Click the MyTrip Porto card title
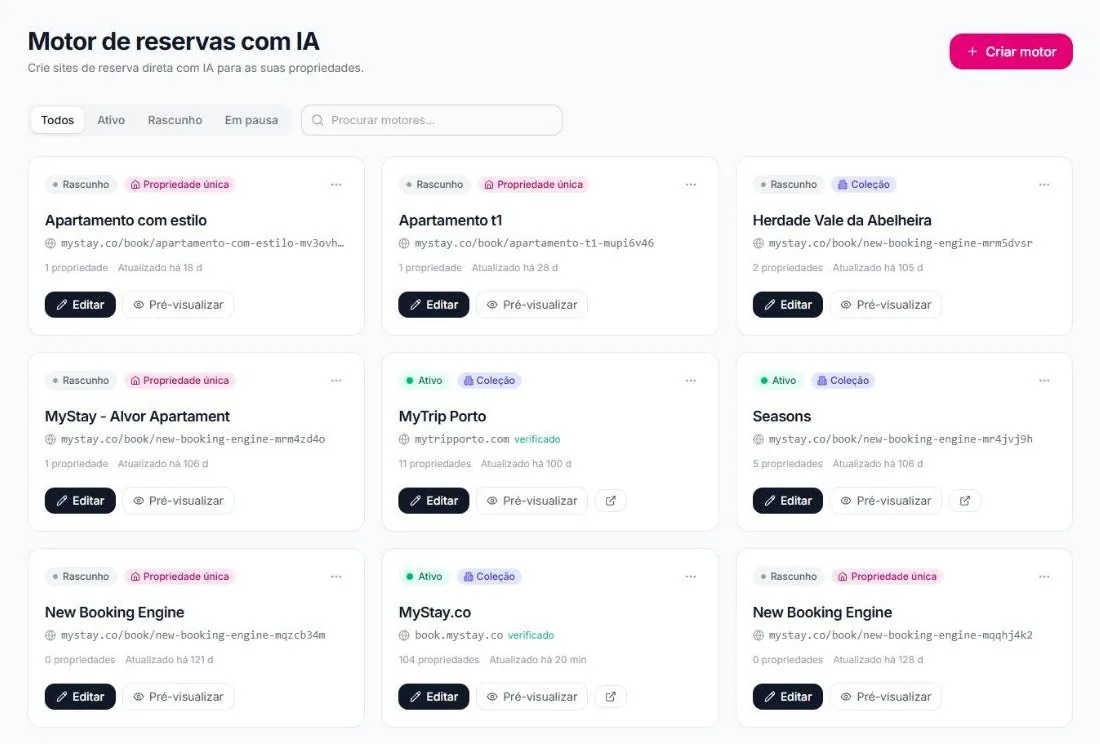The height and width of the screenshot is (744, 1100). pyautogui.click(x=442, y=417)
